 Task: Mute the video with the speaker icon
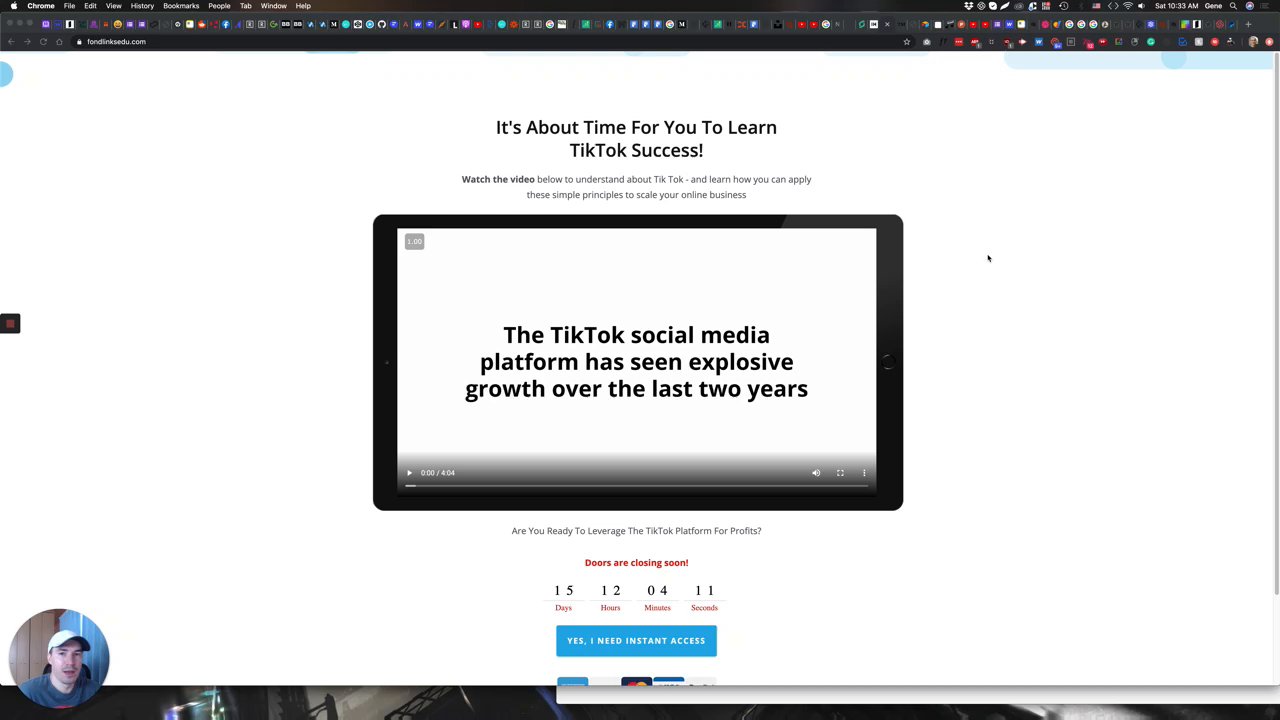coord(816,473)
